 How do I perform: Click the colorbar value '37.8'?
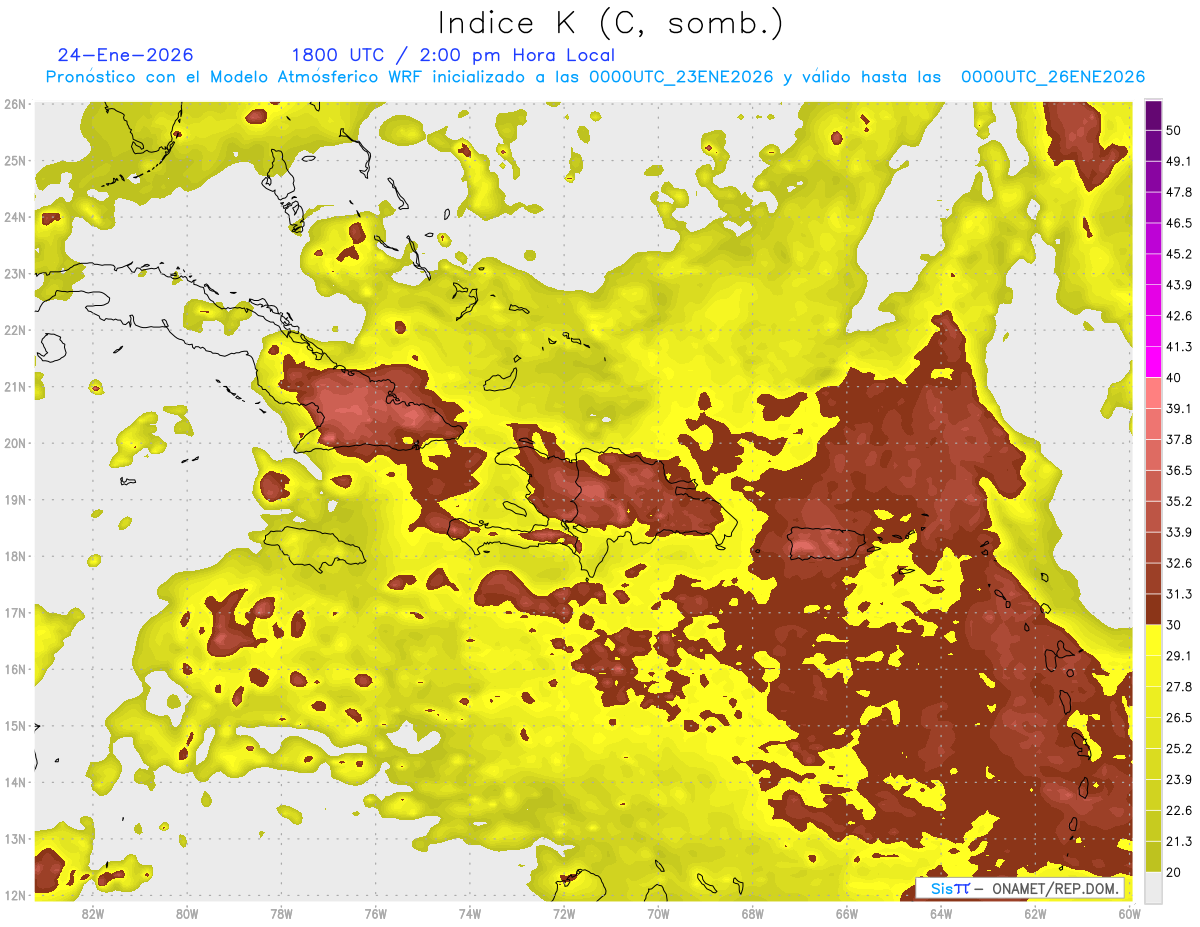tap(1179, 439)
